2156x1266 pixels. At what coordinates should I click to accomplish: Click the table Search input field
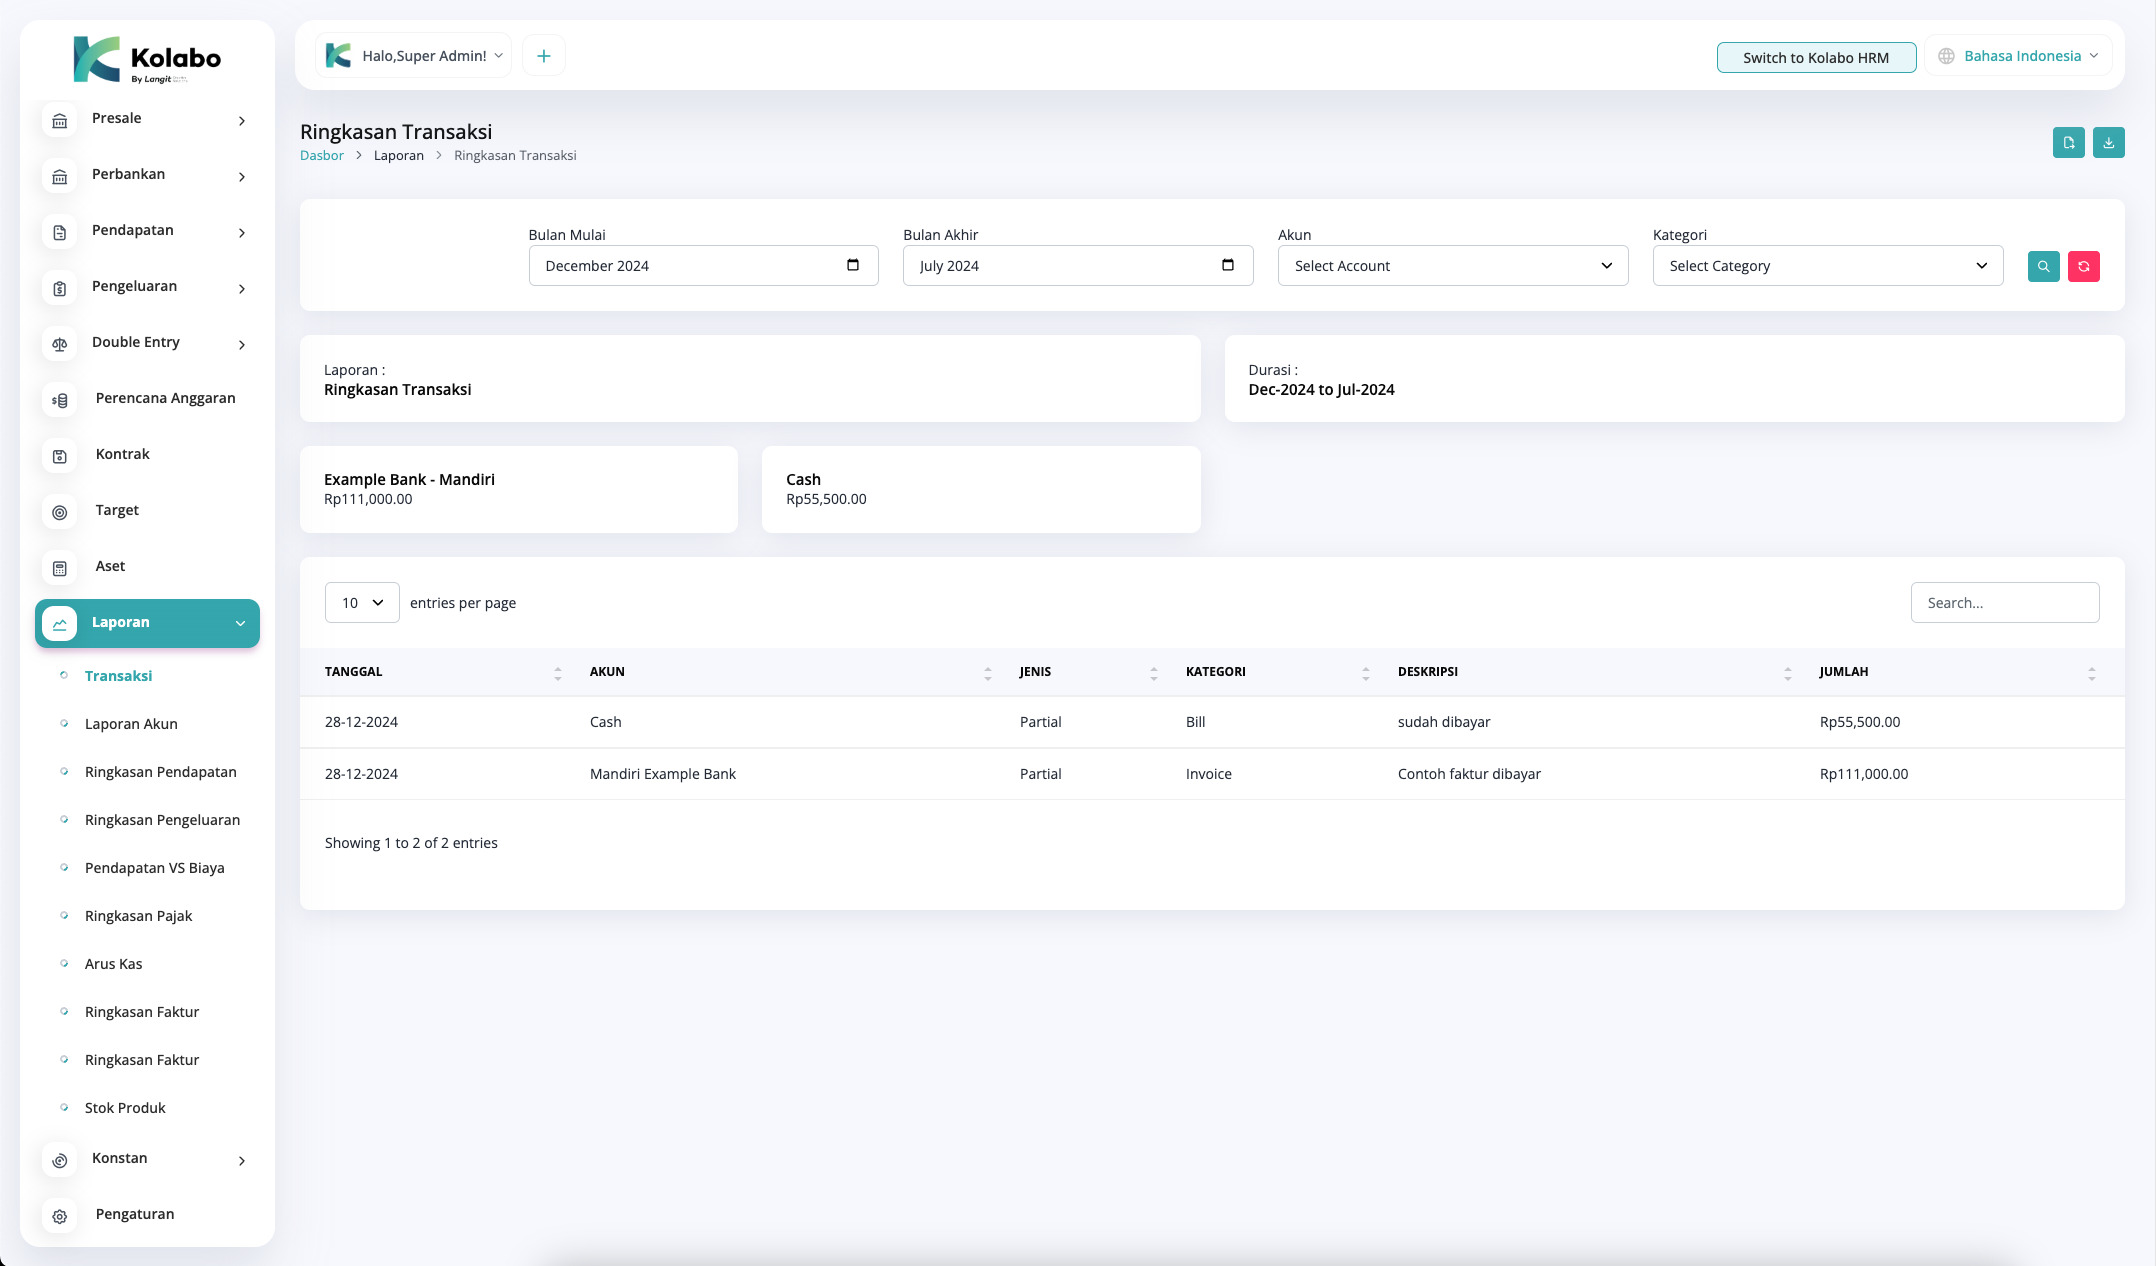click(x=2005, y=603)
